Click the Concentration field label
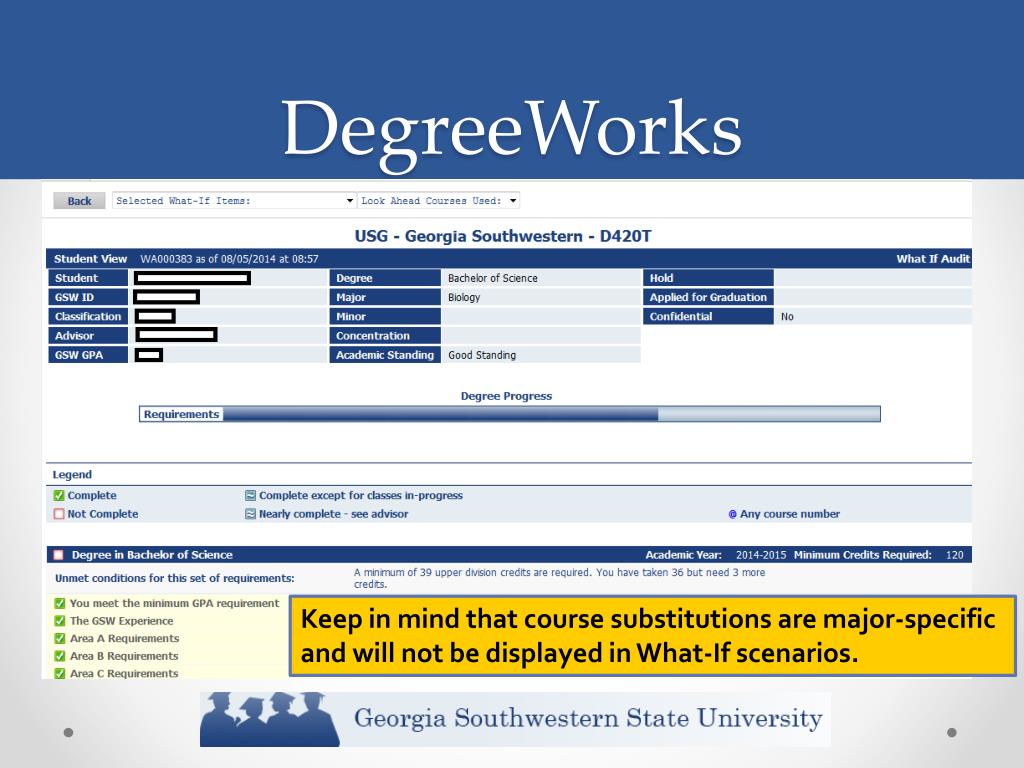Viewport: 1024px width, 768px height. click(x=385, y=336)
